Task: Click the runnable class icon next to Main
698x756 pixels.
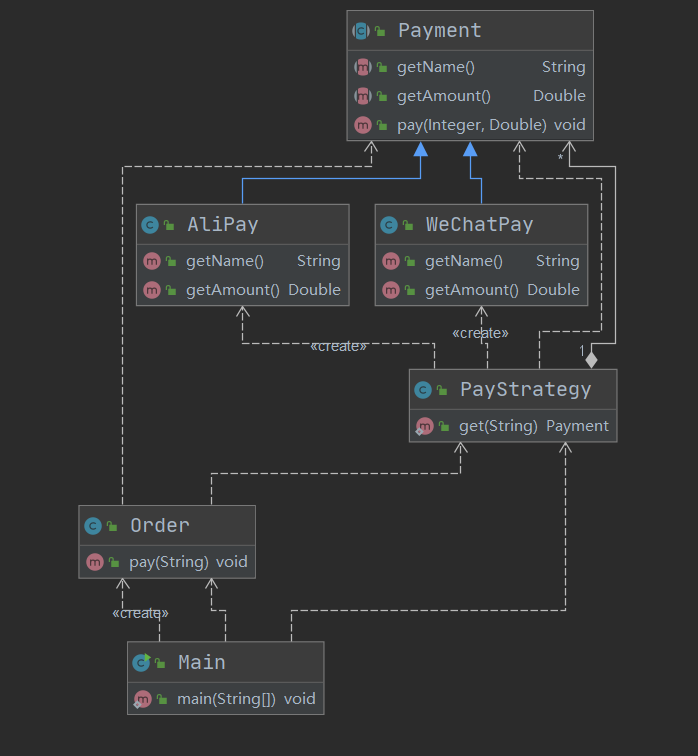Action: point(141,662)
